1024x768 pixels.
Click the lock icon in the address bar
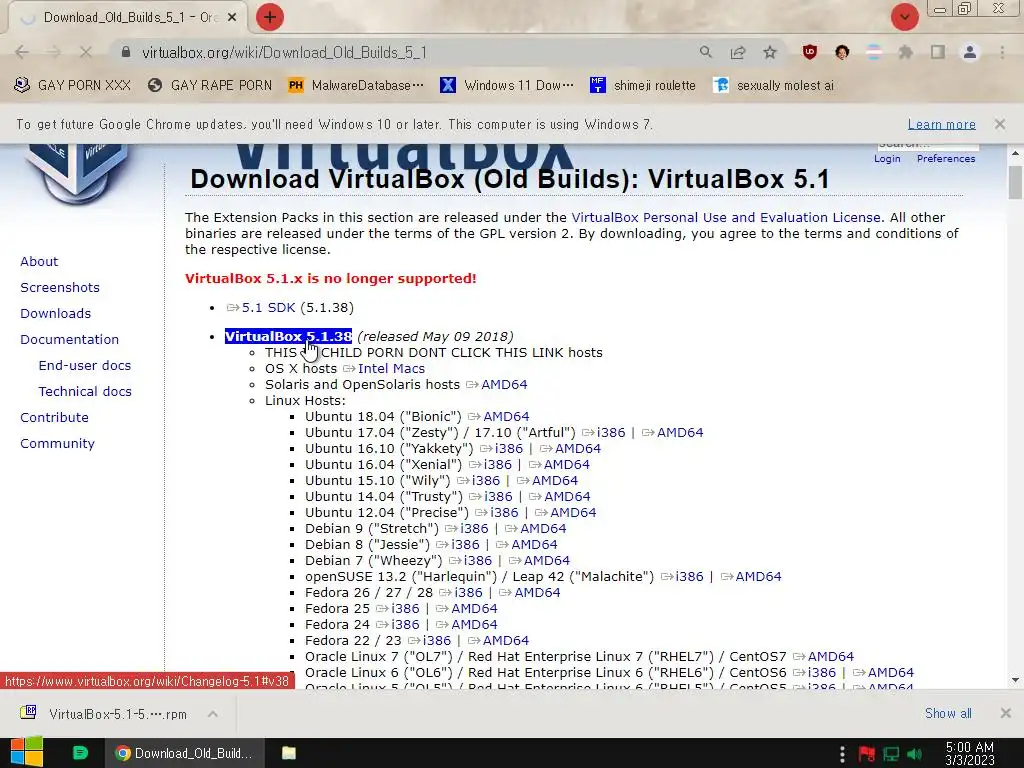point(126,52)
